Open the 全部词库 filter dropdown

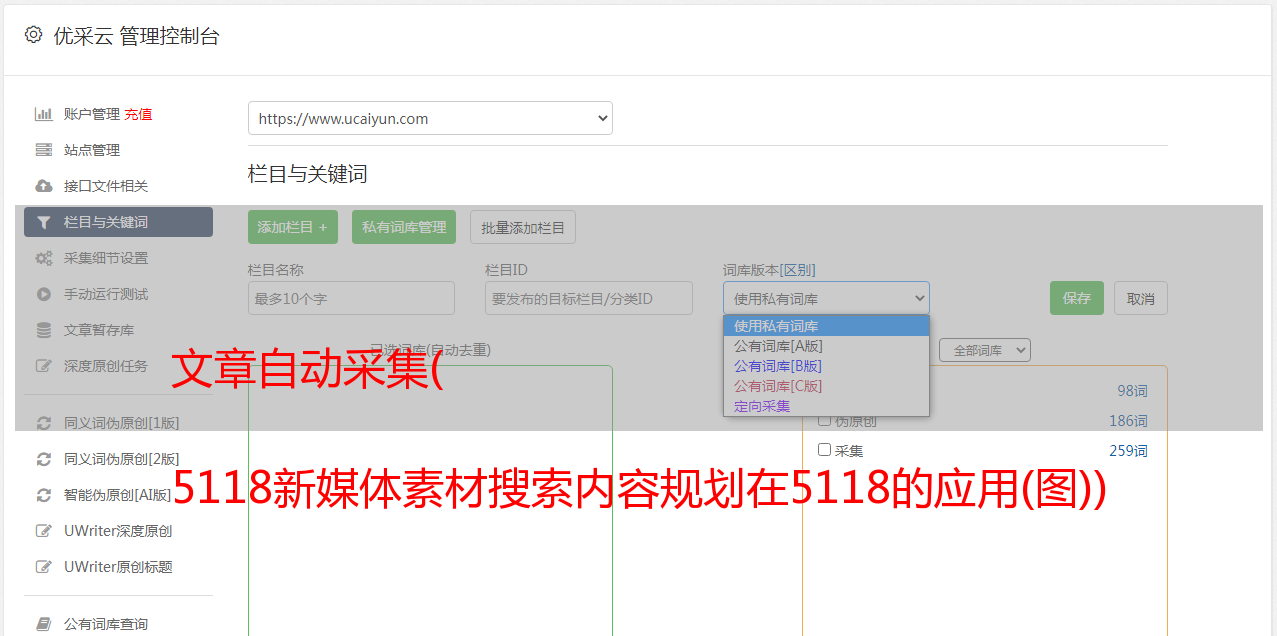(984, 350)
